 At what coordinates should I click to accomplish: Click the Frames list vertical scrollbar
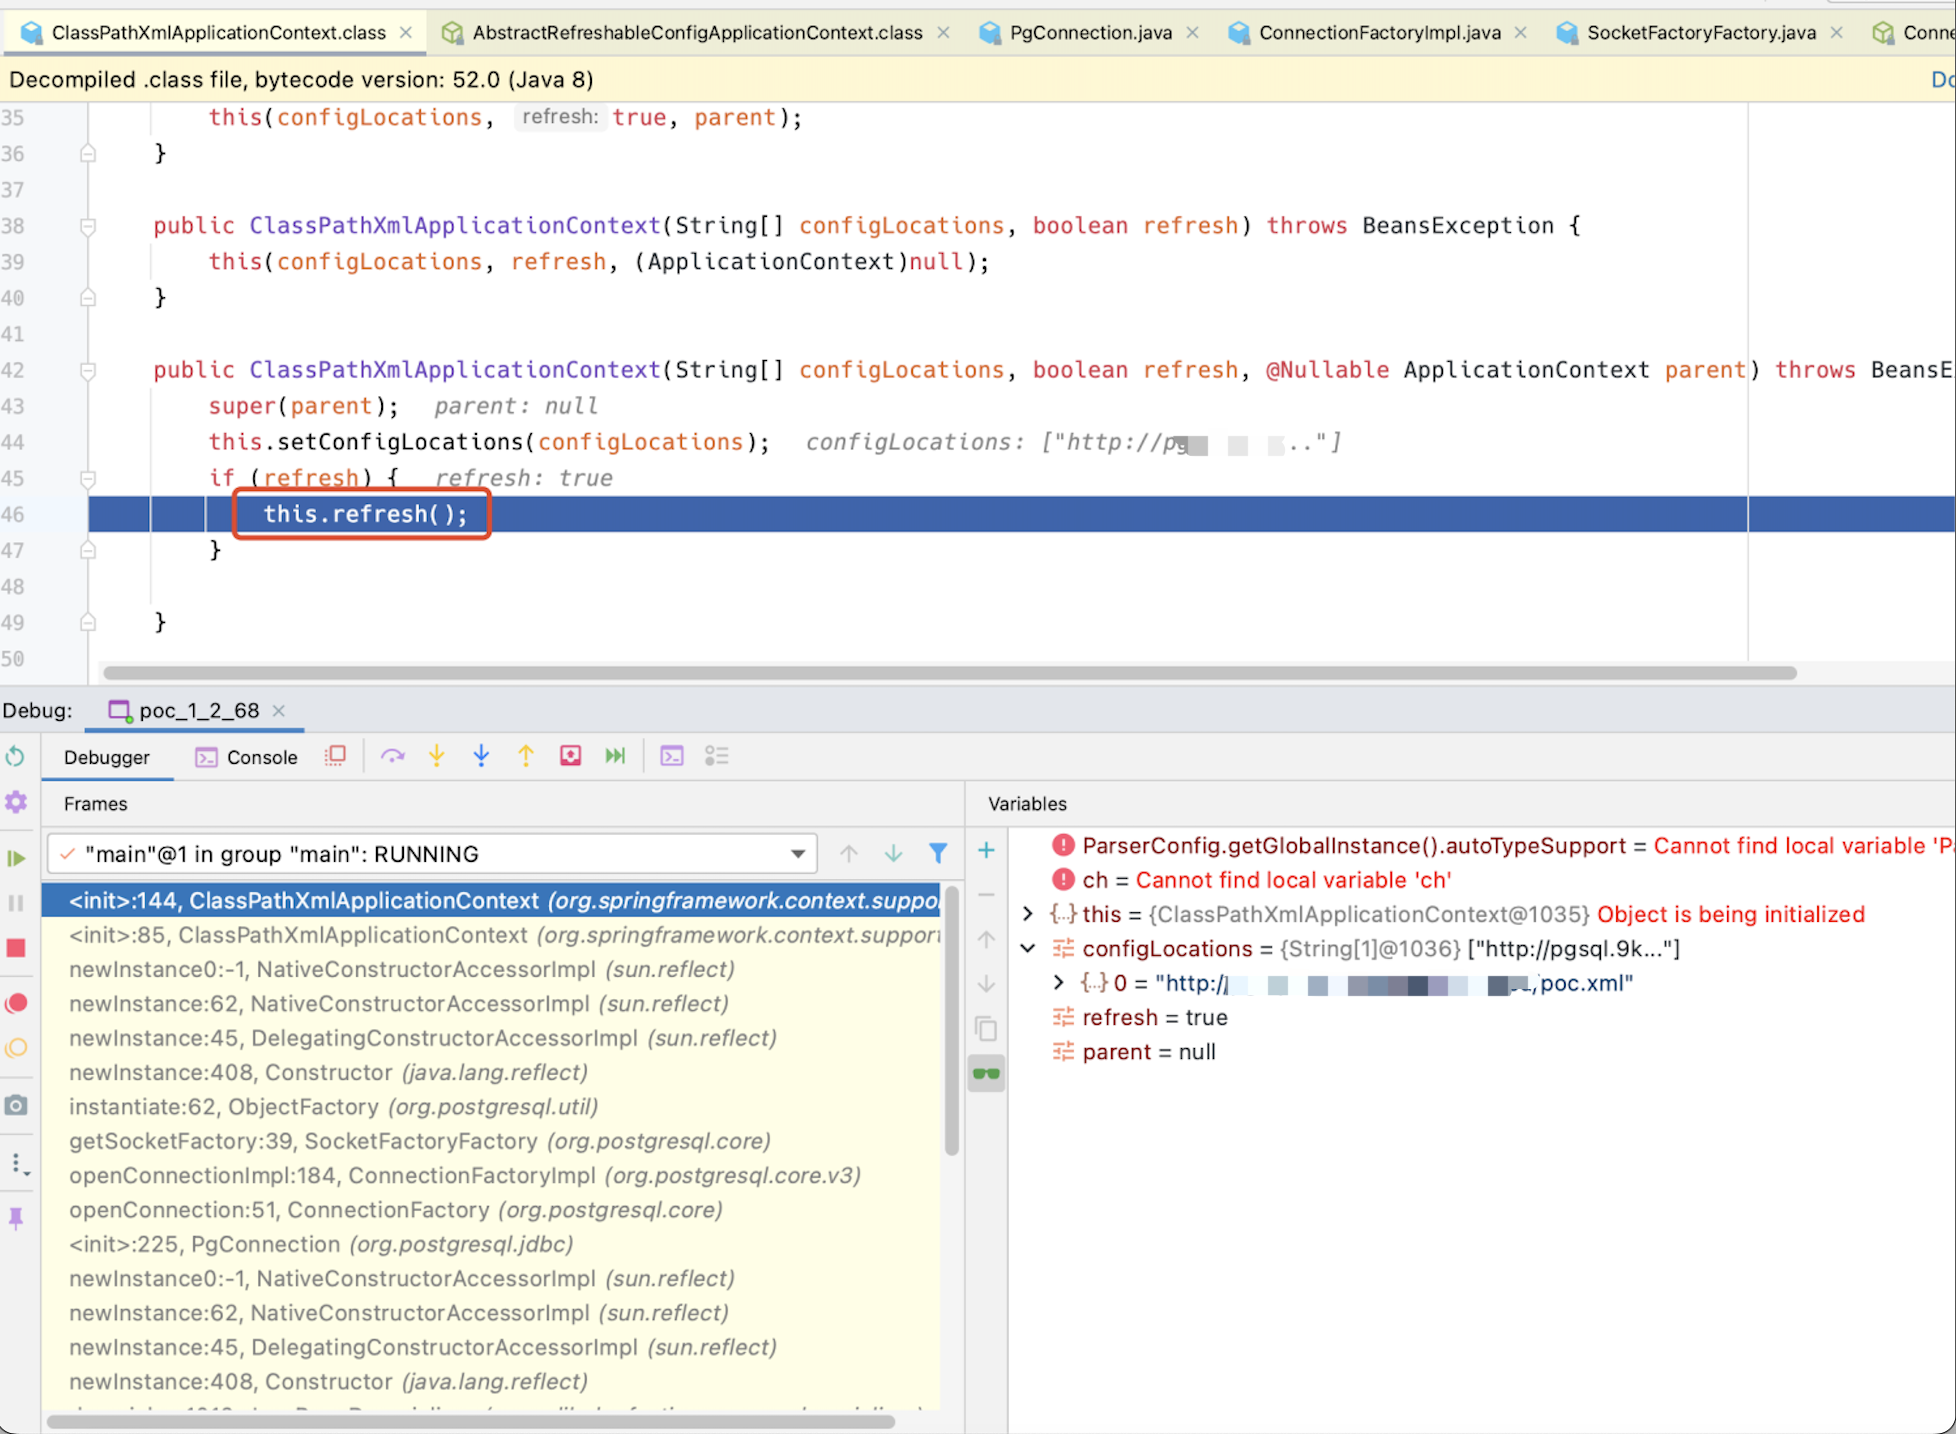point(951,1020)
